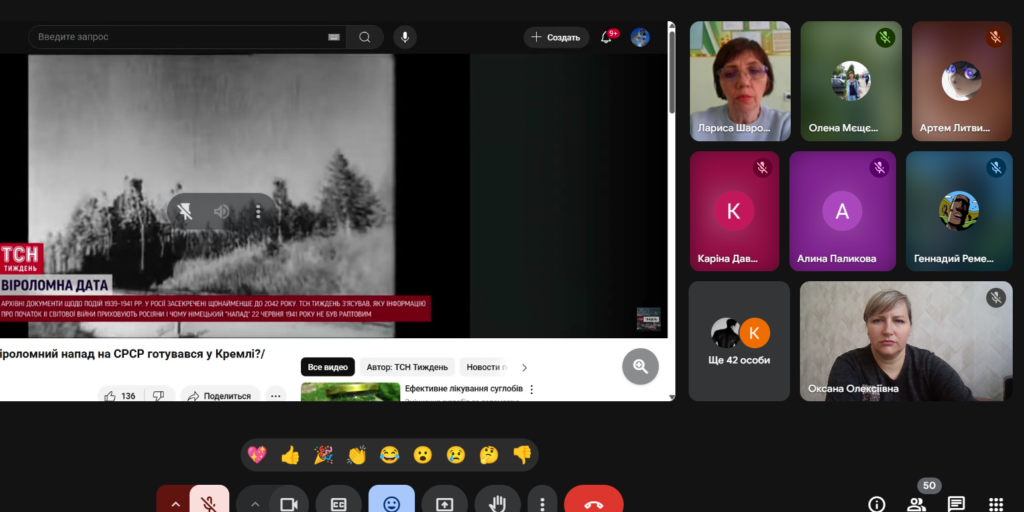Dislike the YouTube video
Viewport: 1024px width, 512px height.
click(159, 396)
